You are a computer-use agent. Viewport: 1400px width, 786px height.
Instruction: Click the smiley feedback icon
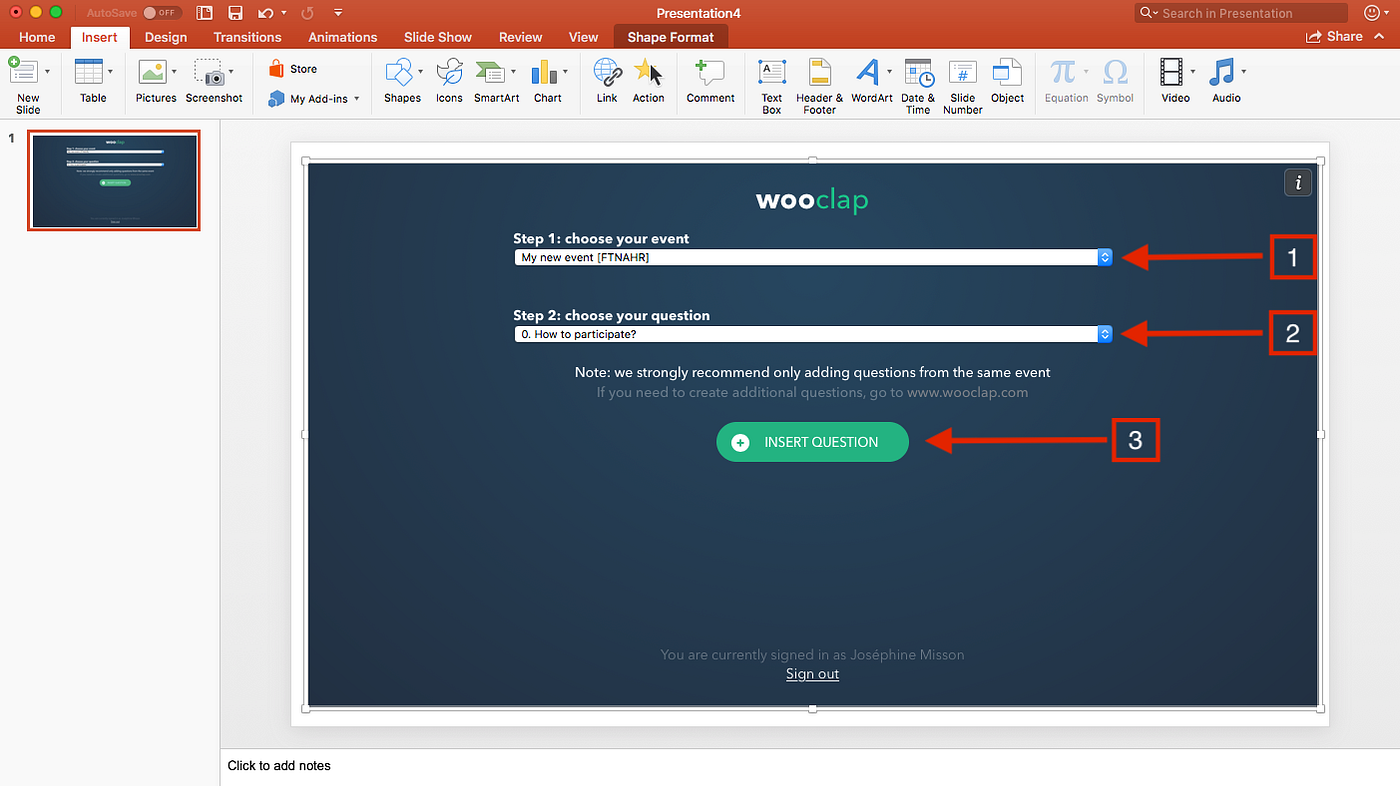[x=1373, y=13]
